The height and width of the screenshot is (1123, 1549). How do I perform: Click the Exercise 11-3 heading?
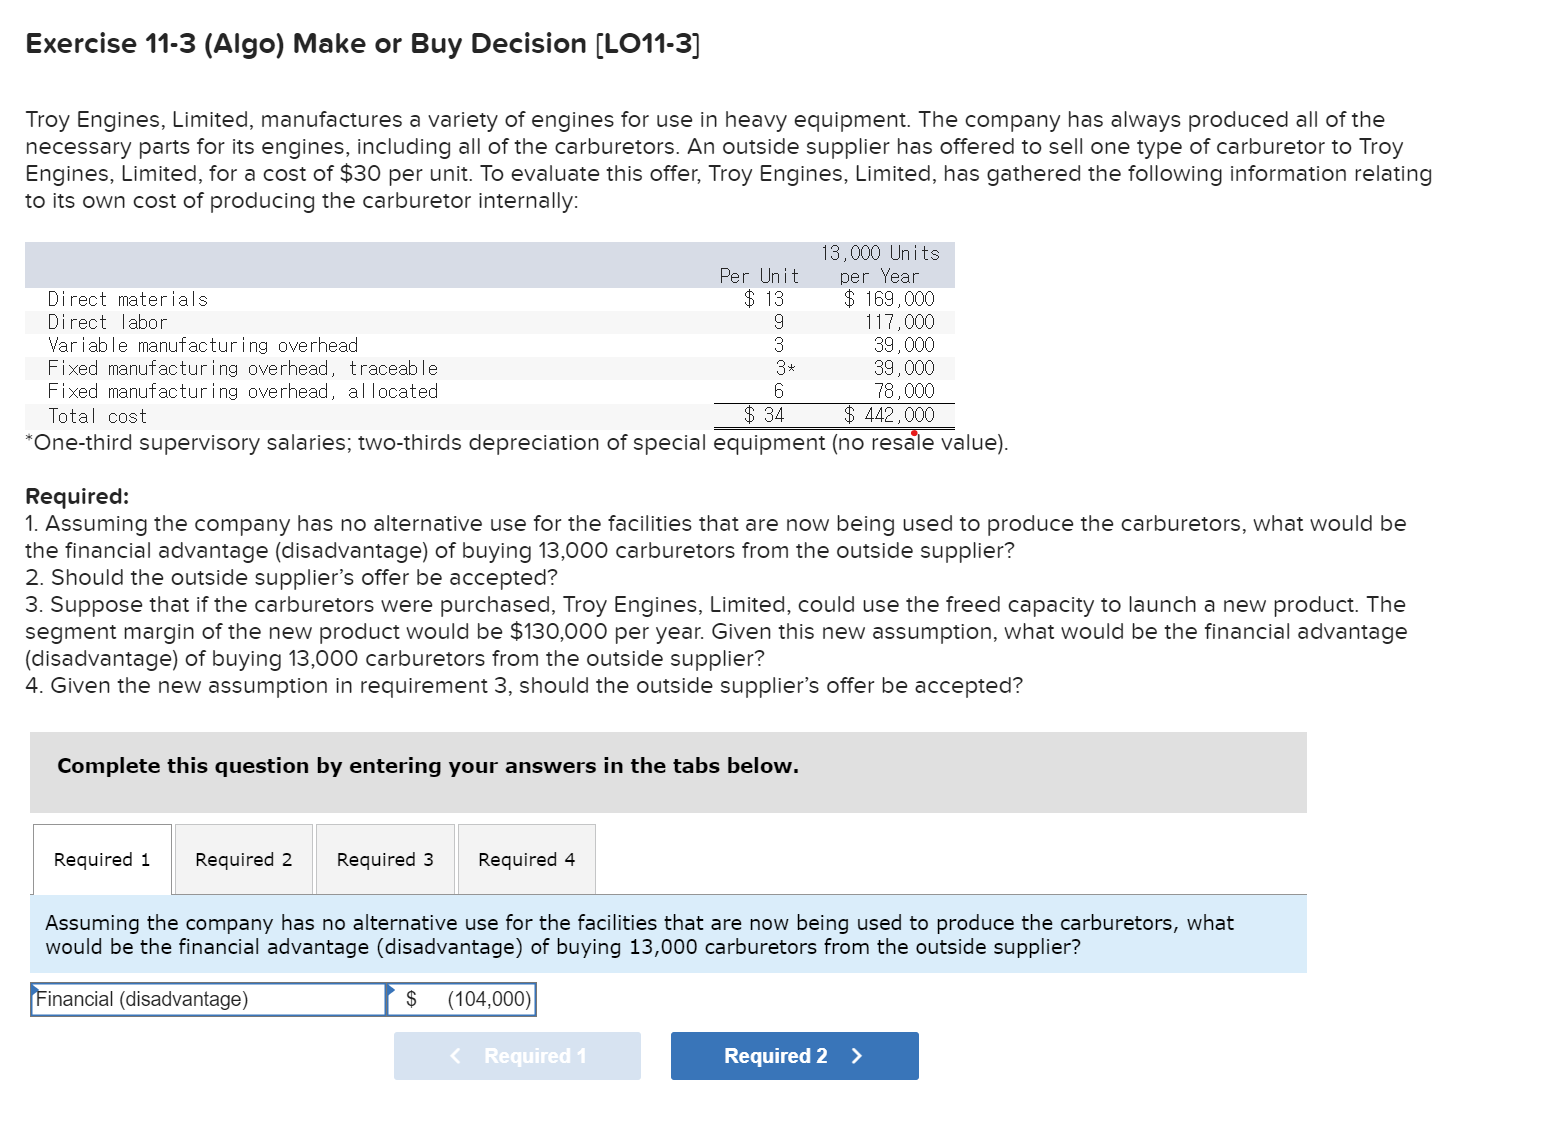(362, 44)
